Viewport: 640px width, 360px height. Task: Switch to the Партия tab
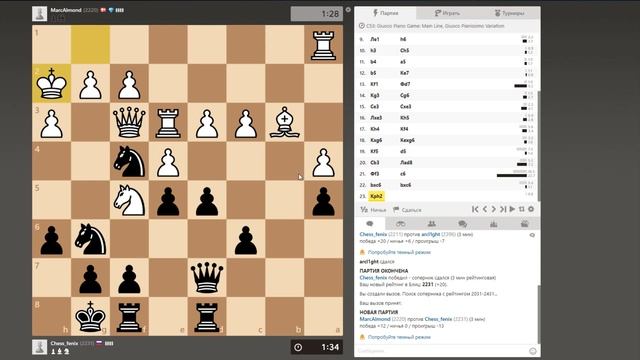coord(385,13)
